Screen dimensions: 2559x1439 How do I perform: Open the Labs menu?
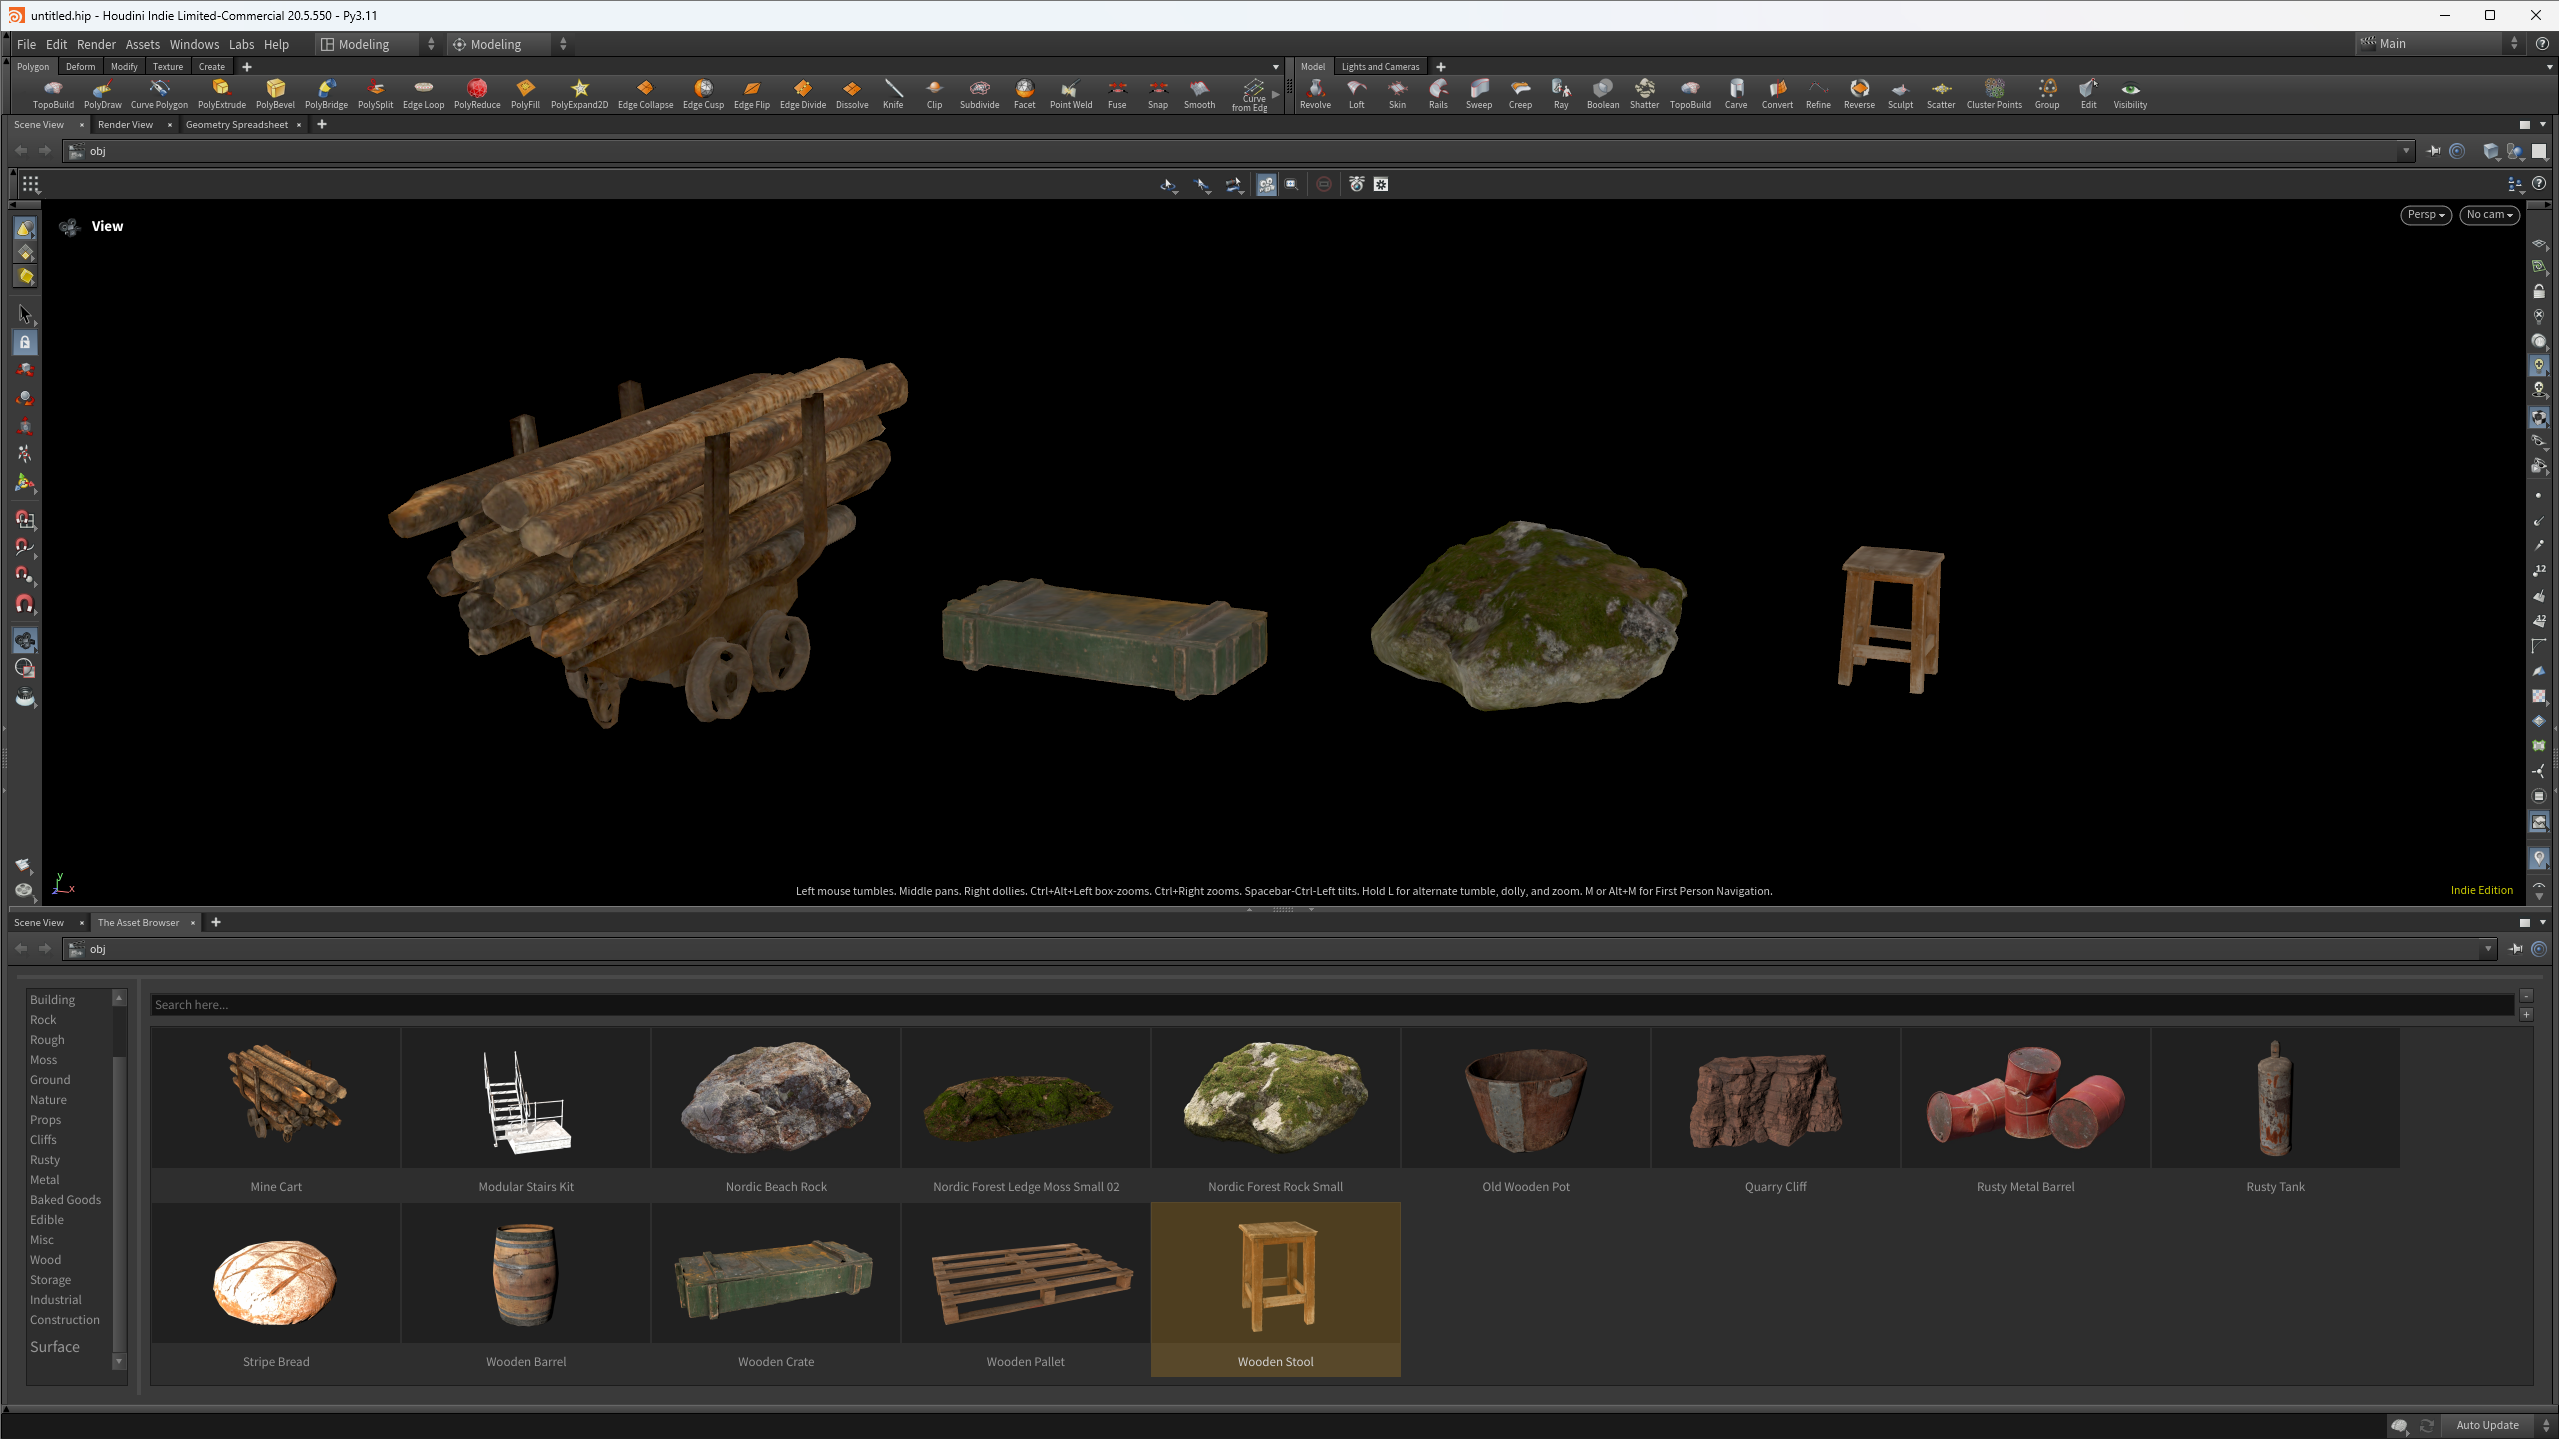241,44
